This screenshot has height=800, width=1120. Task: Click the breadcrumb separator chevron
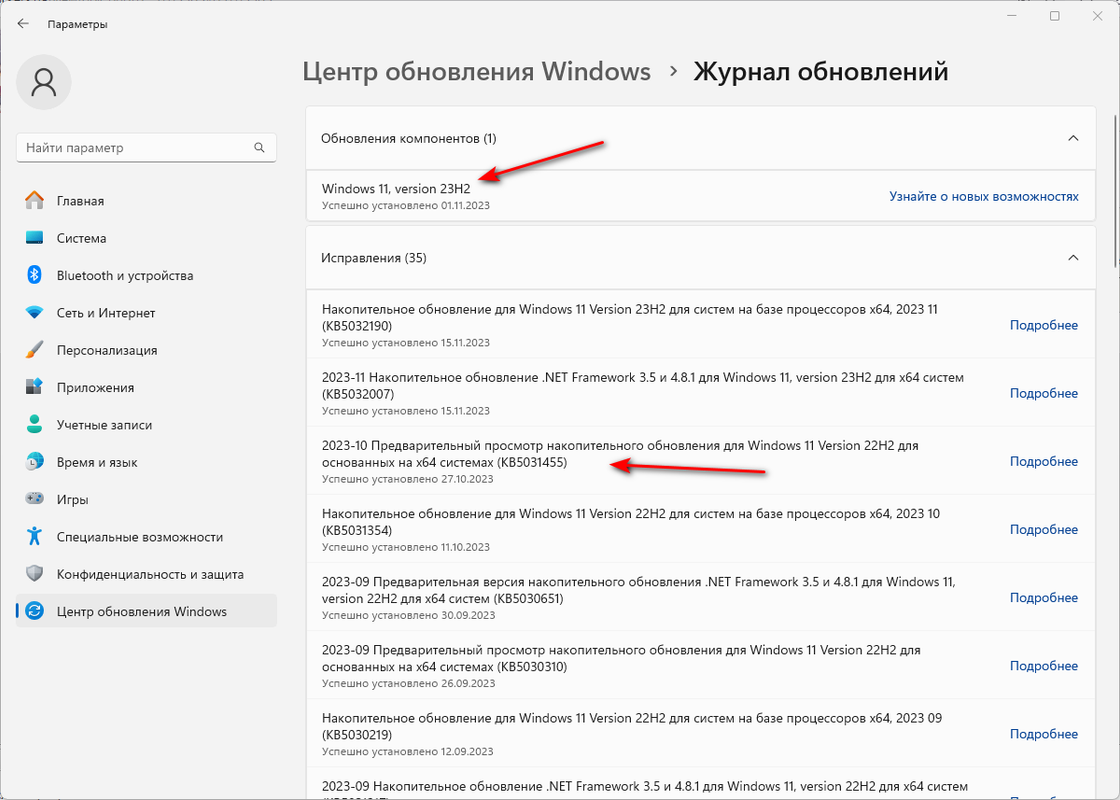(x=673, y=71)
